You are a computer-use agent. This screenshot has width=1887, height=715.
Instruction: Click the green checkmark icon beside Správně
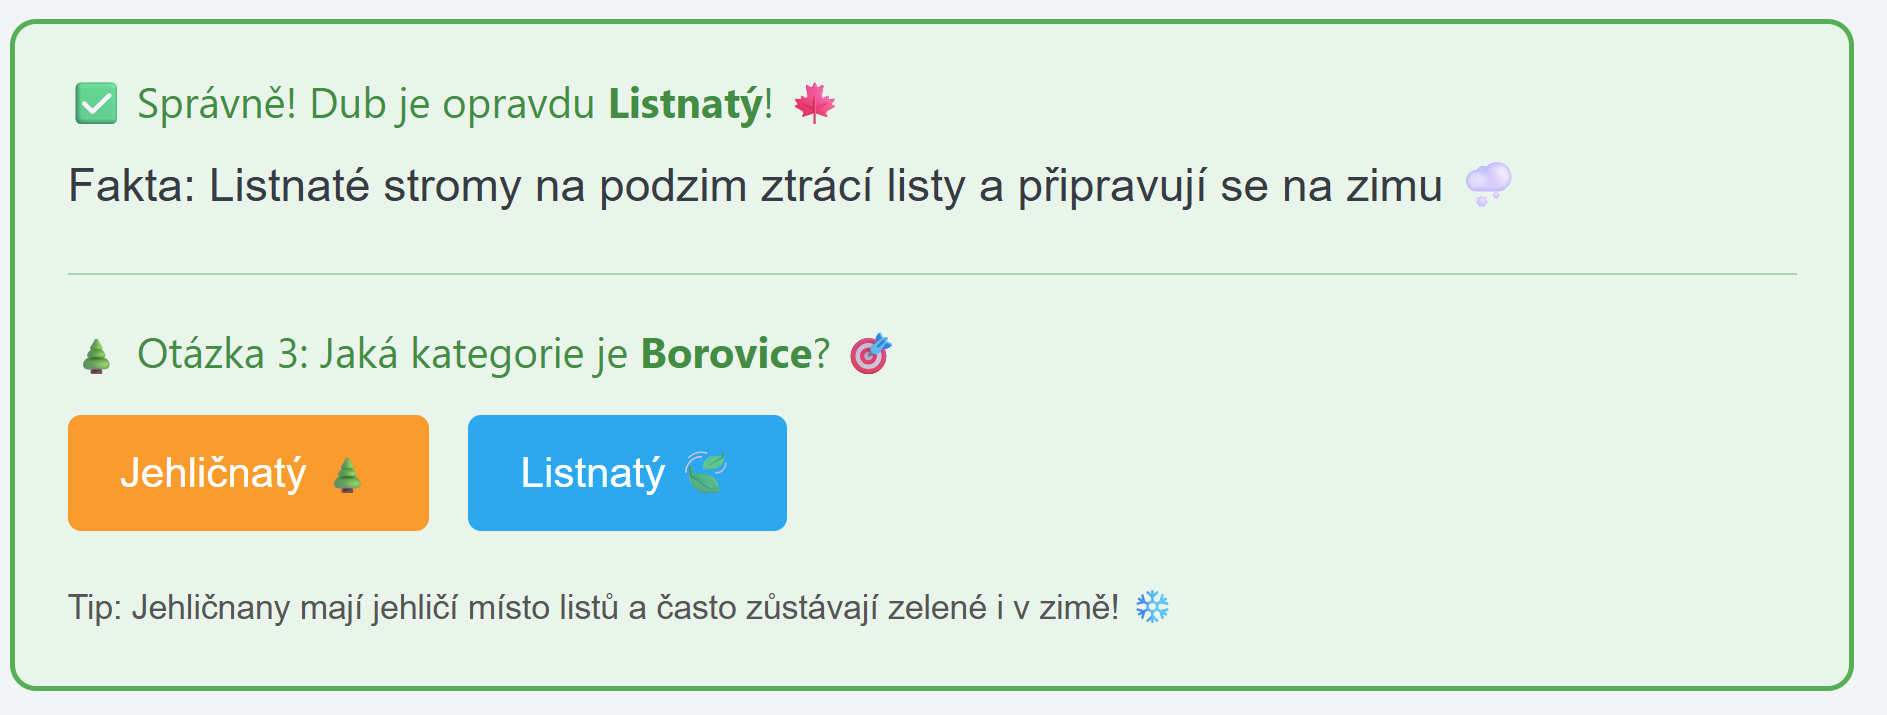(x=96, y=103)
